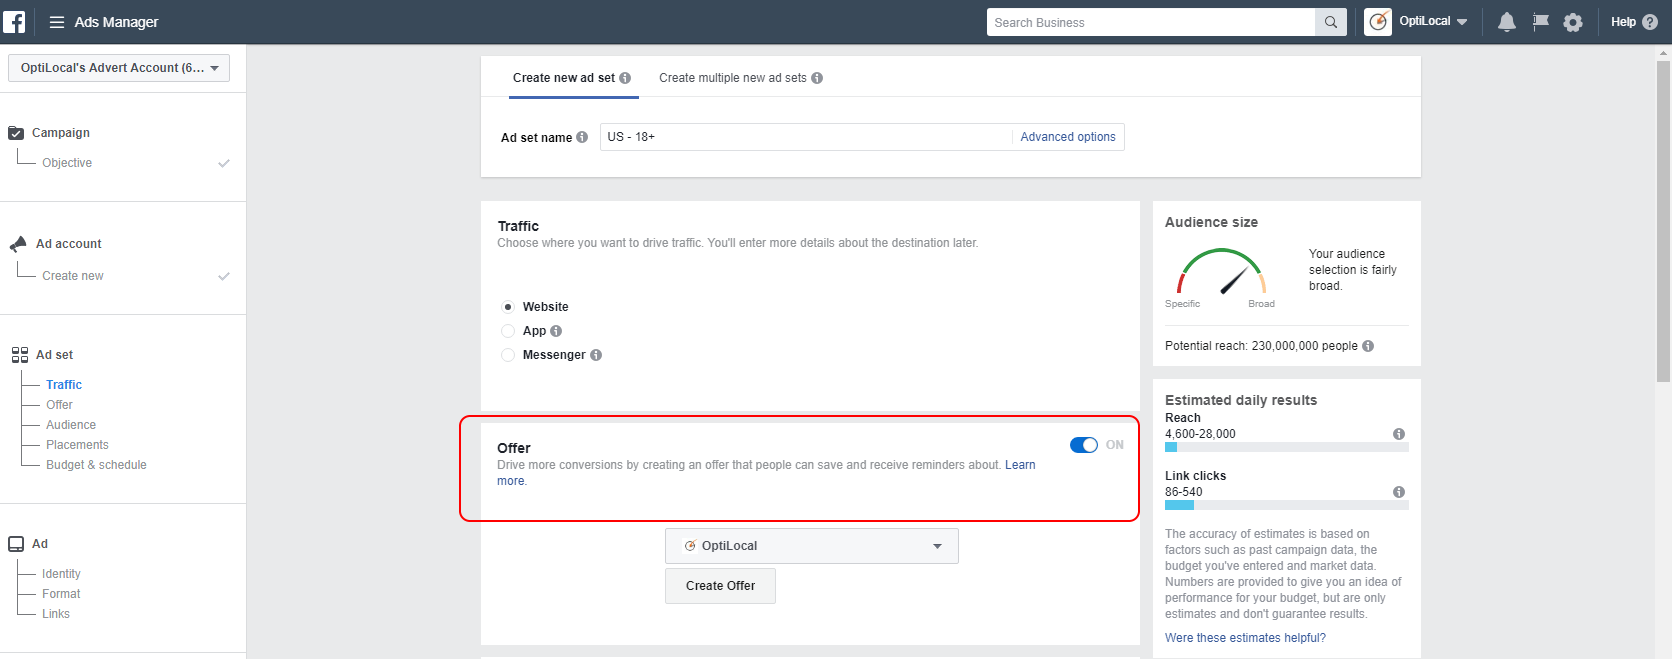Click the Campaign section icon
This screenshot has width=1672, height=659.
16,133
